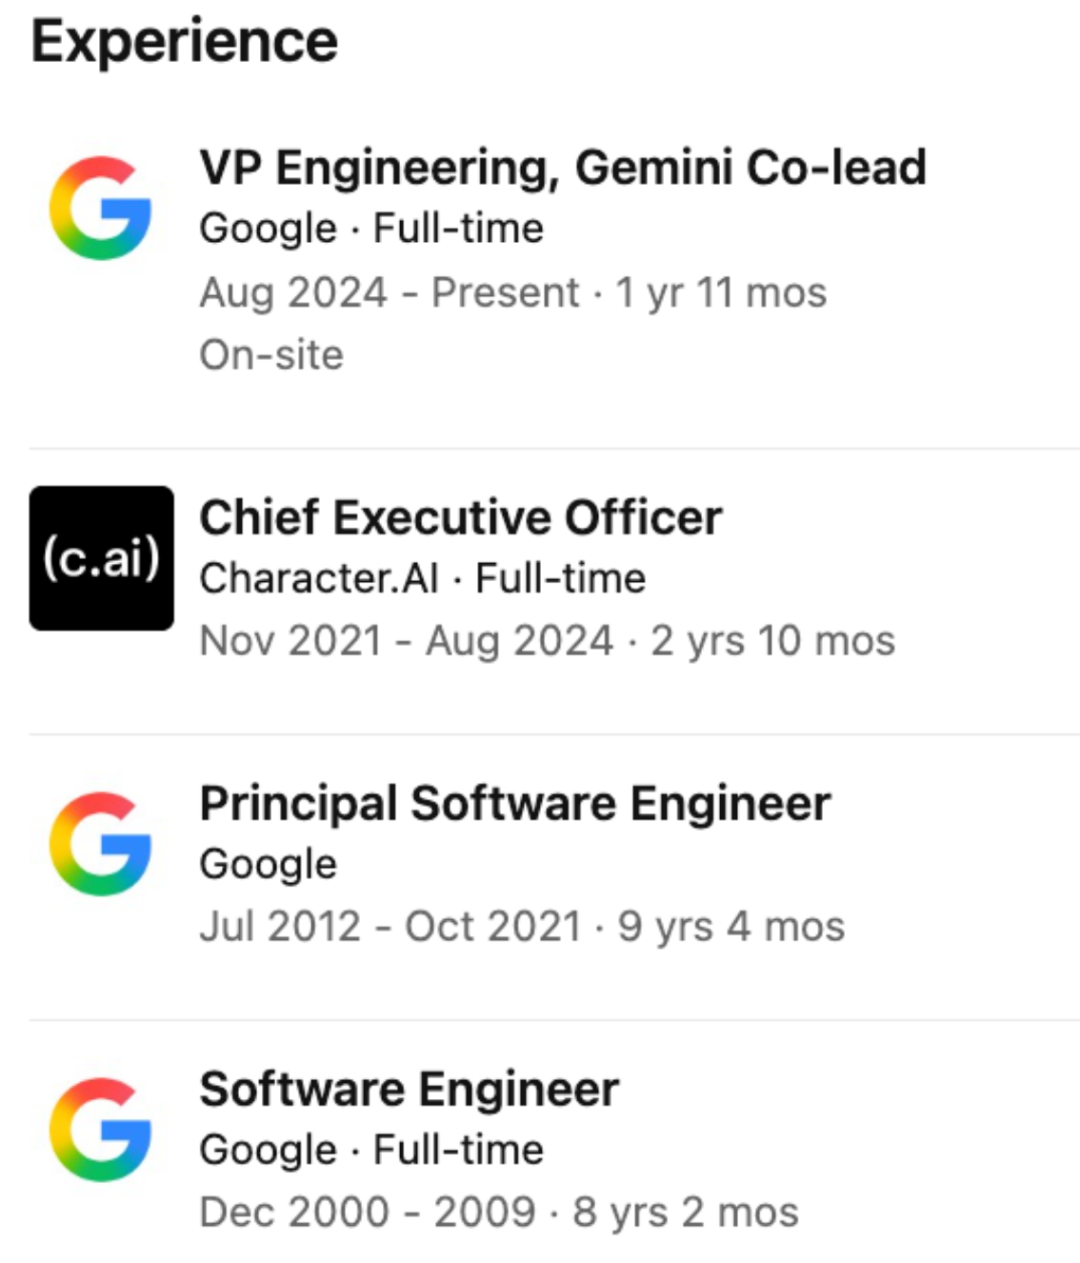Click the 'Dec 2000 - 2009' date range
This screenshot has height=1263, width=1080.
367,1212
